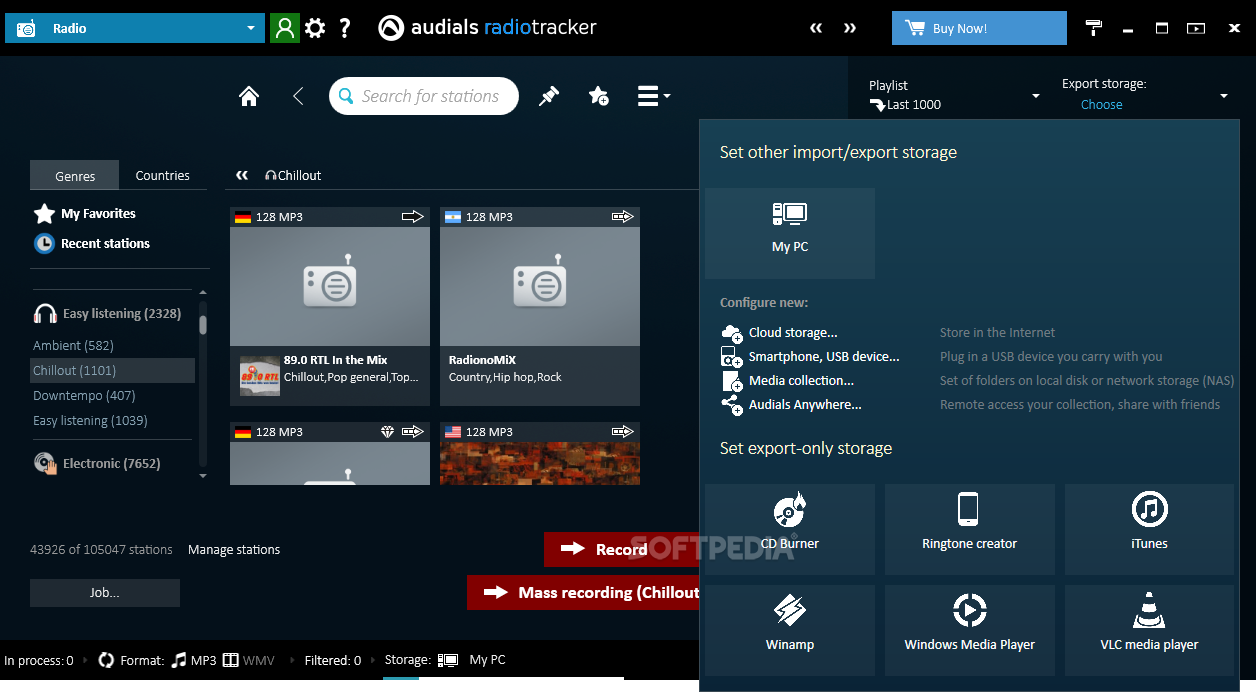Open Manage stations link
The height and width of the screenshot is (692, 1256).
234,549
